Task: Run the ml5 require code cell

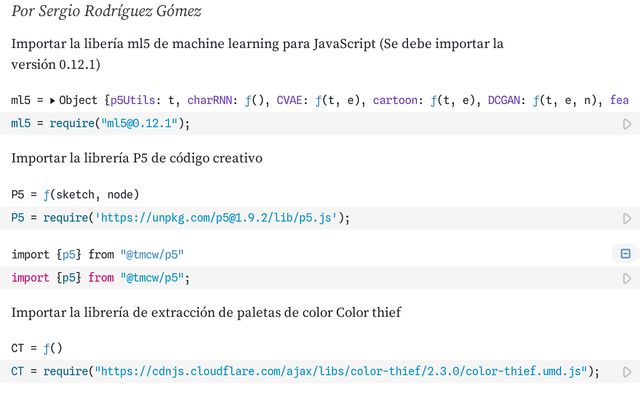Action: (x=627, y=124)
